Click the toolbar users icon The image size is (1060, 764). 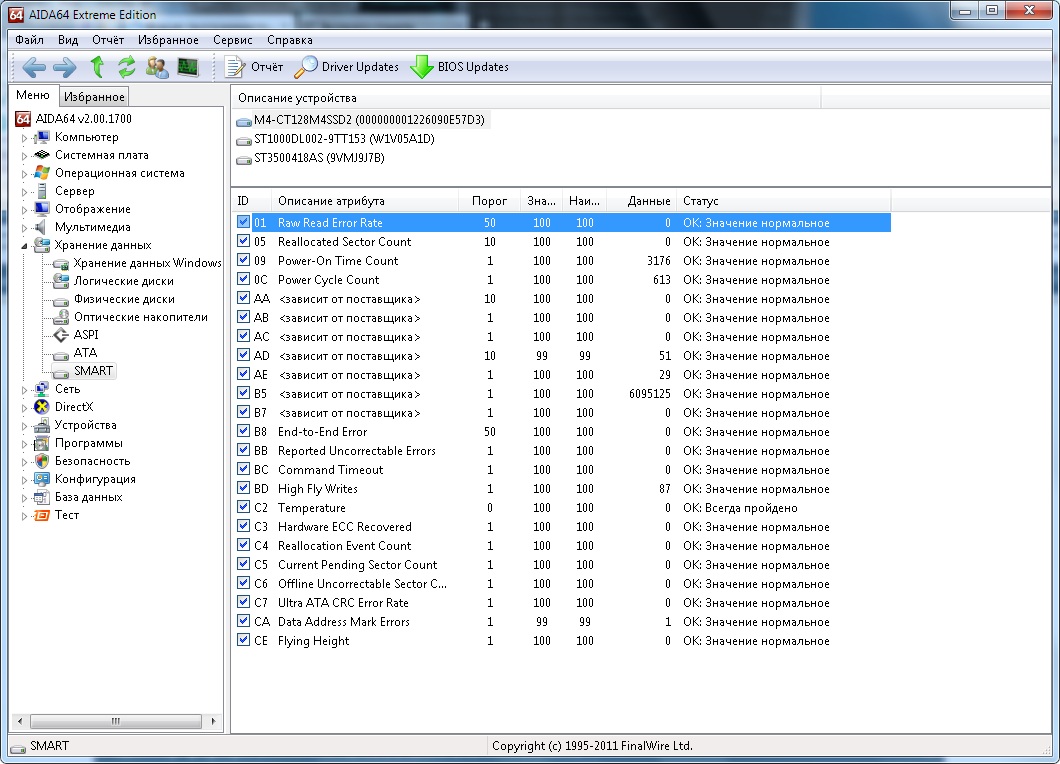coord(157,67)
